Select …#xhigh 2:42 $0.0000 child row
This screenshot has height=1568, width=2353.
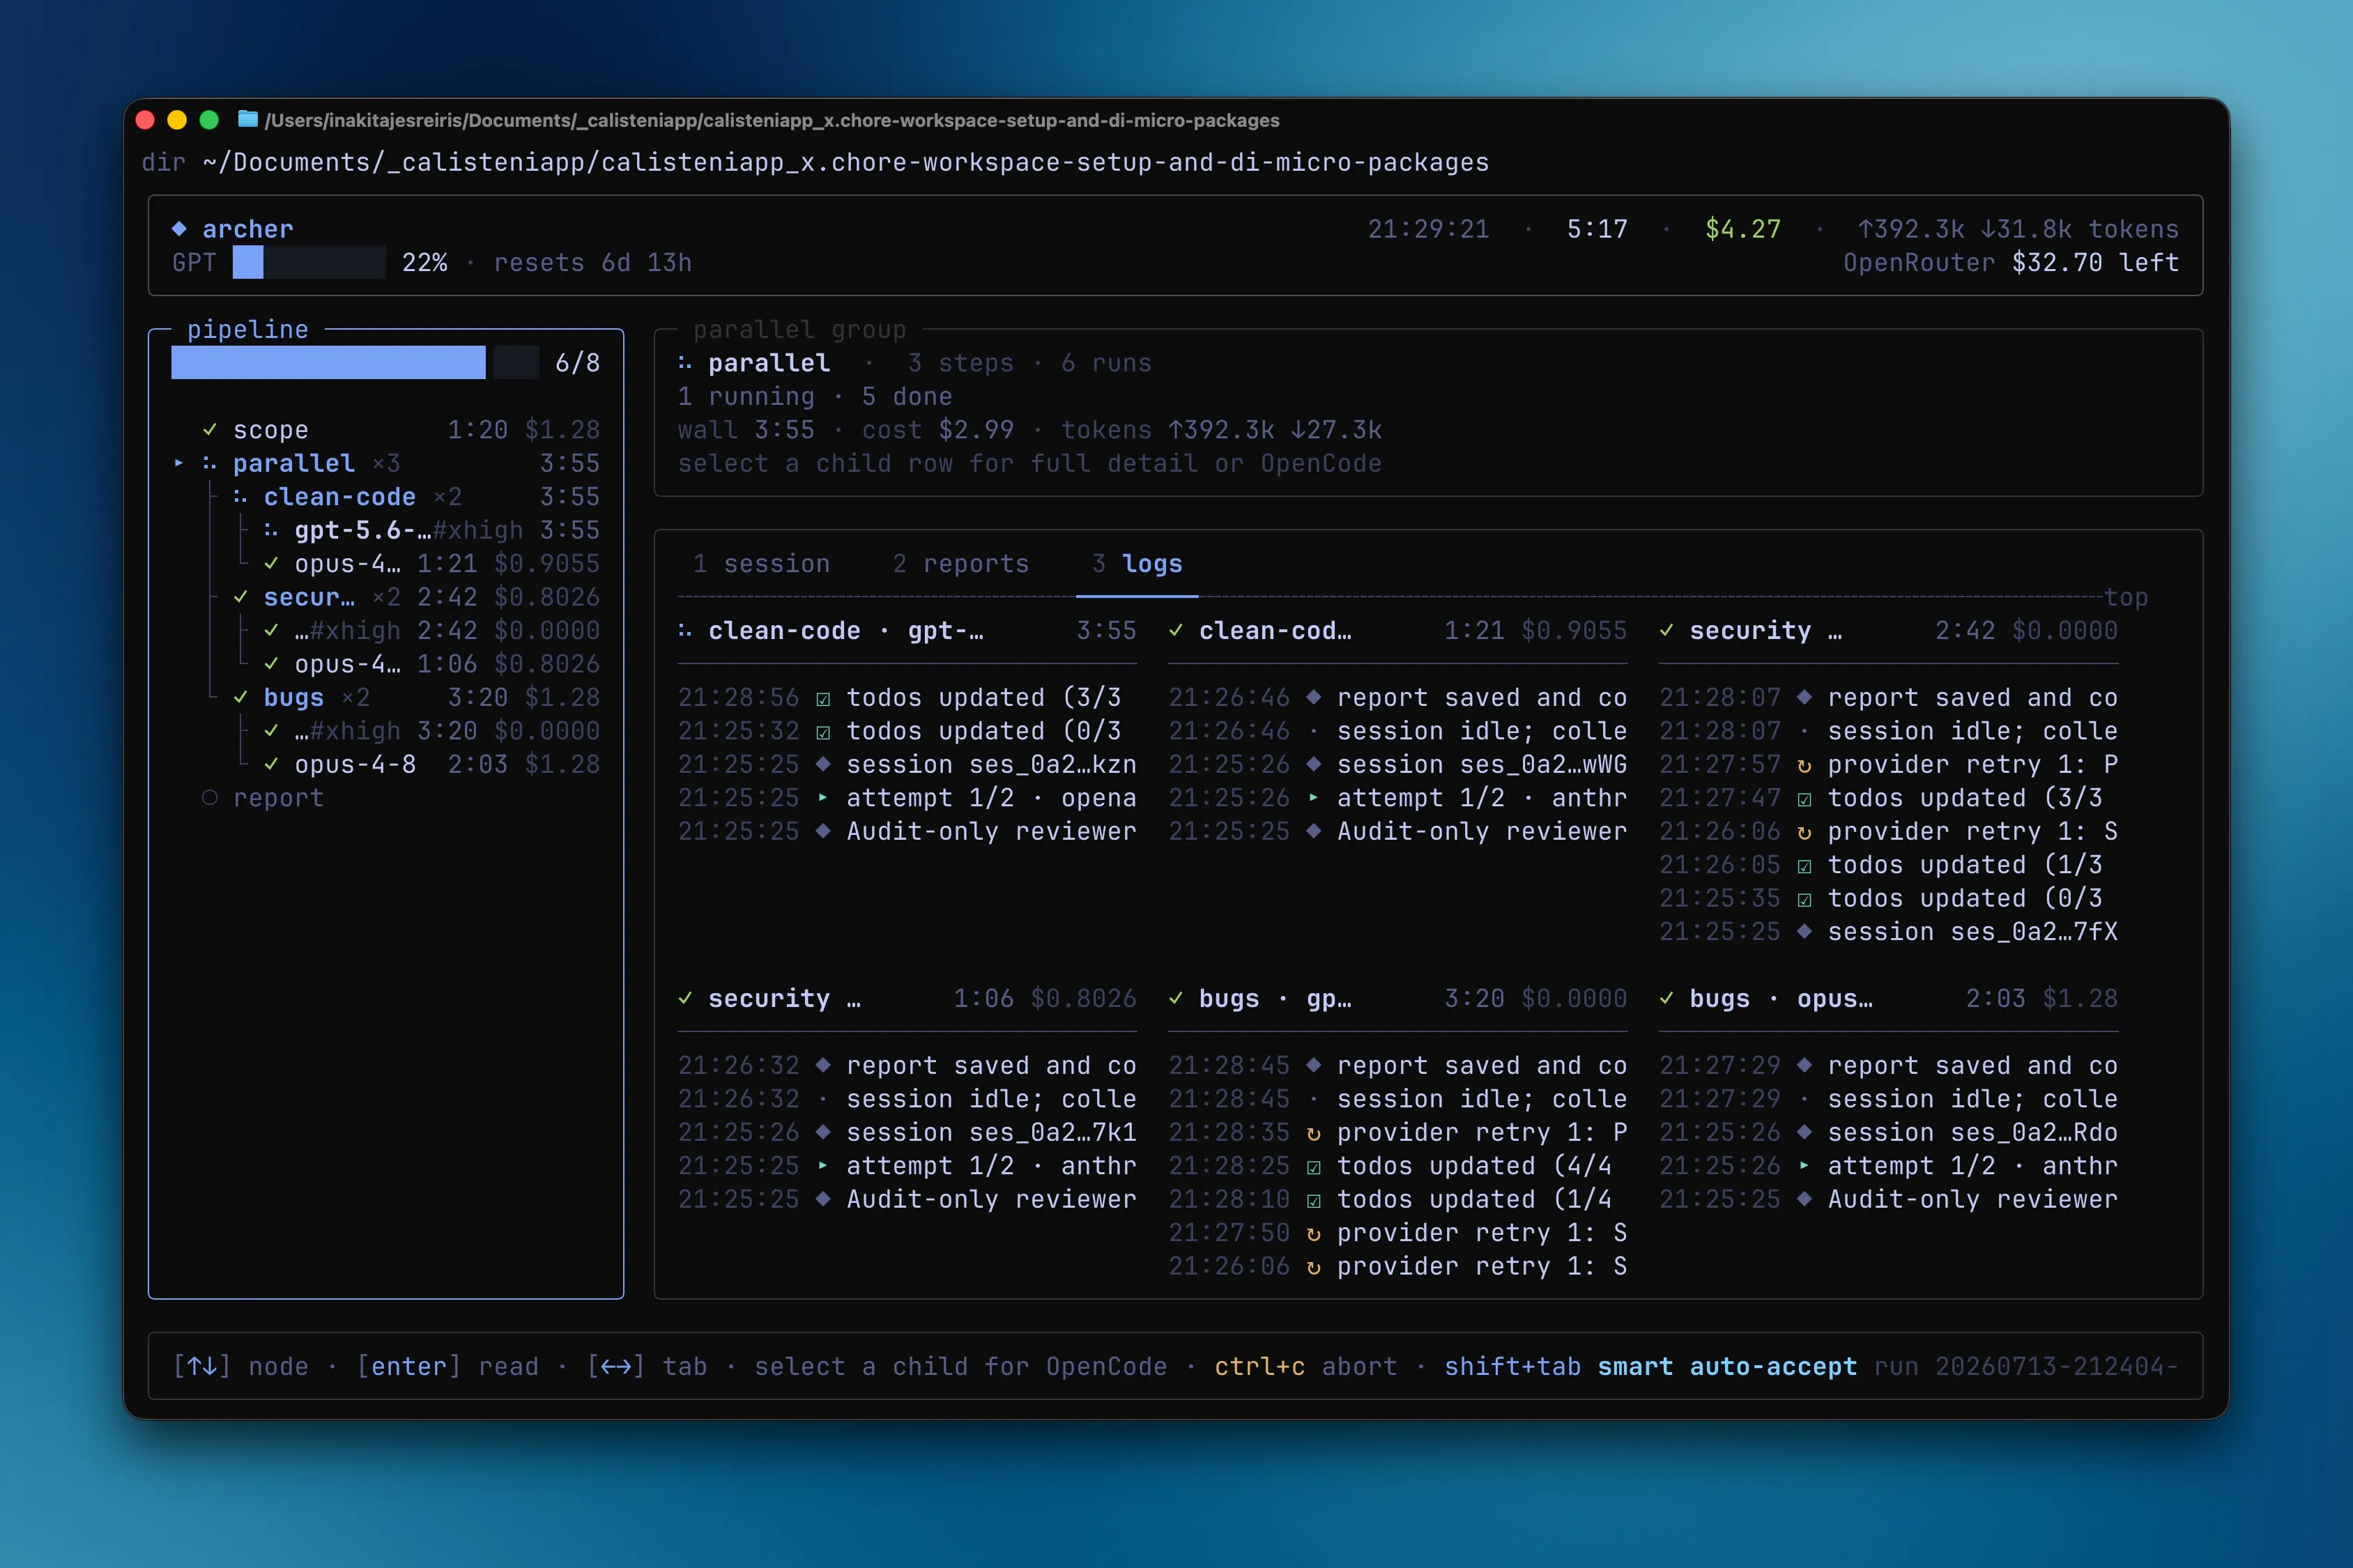tap(431, 631)
